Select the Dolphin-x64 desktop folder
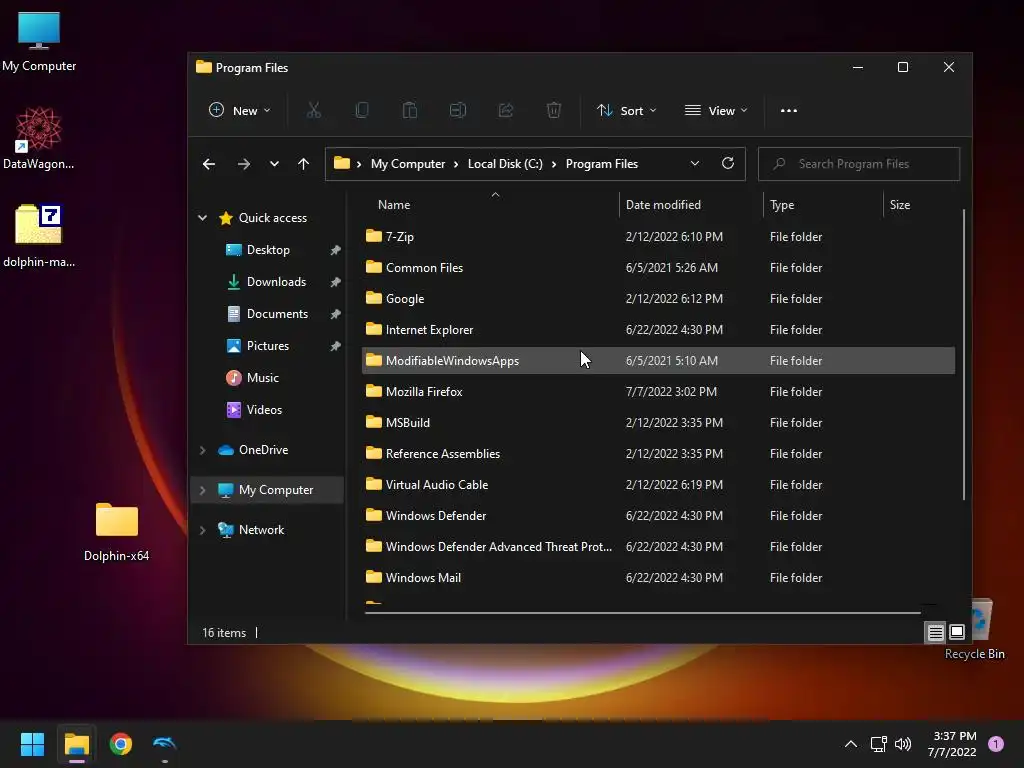The width and height of the screenshot is (1024, 768). pos(117,531)
